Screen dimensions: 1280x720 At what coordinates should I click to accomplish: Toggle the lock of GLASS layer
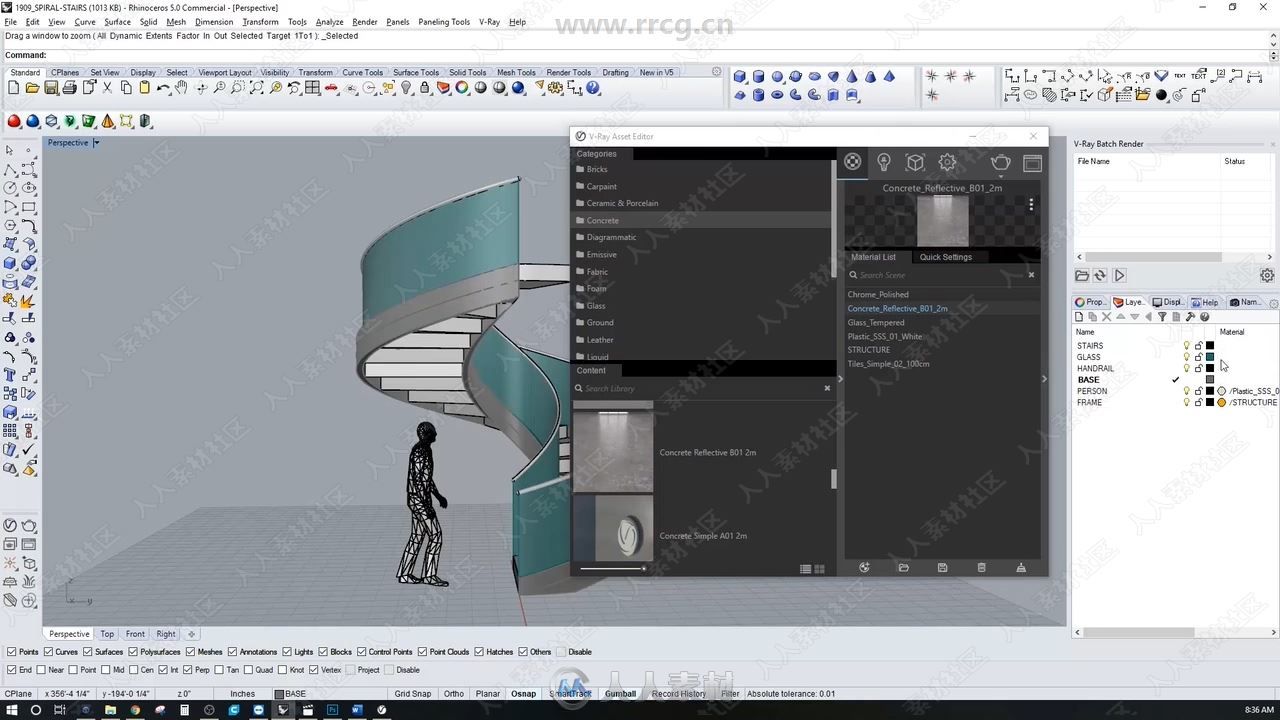1198,357
